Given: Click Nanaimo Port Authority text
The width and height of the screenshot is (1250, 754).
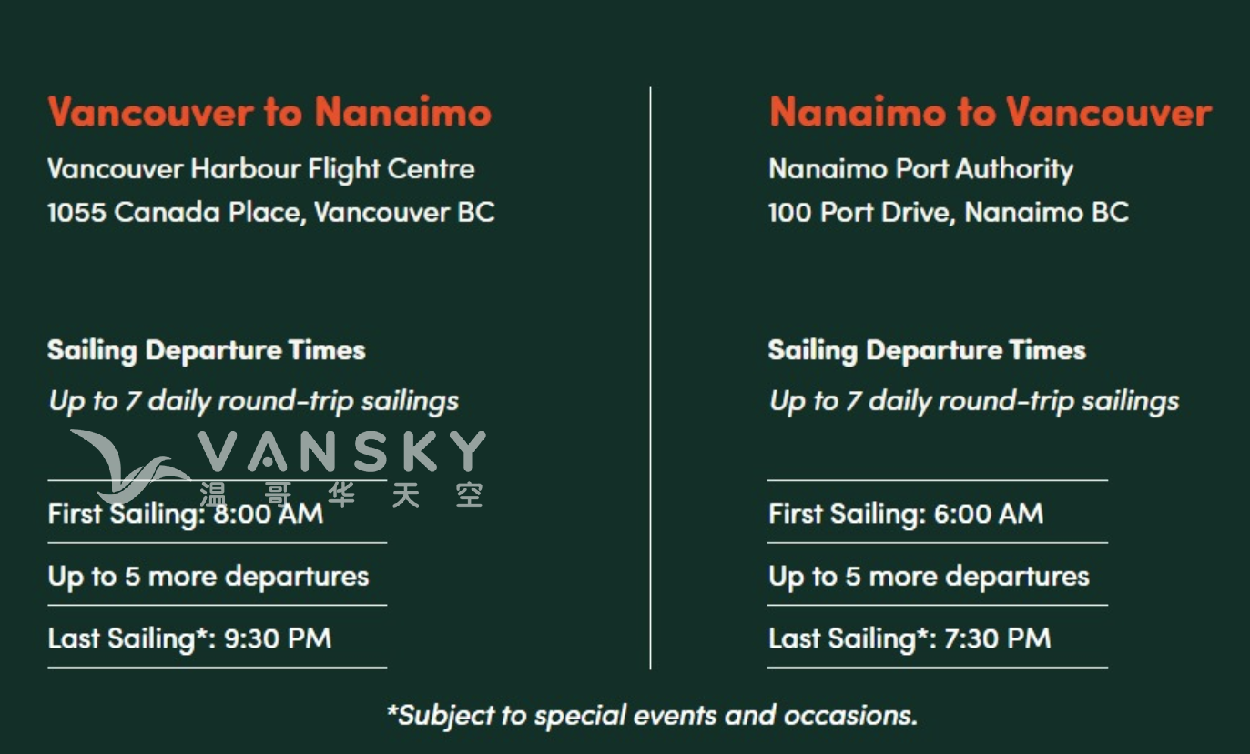Looking at the screenshot, I should click(920, 169).
